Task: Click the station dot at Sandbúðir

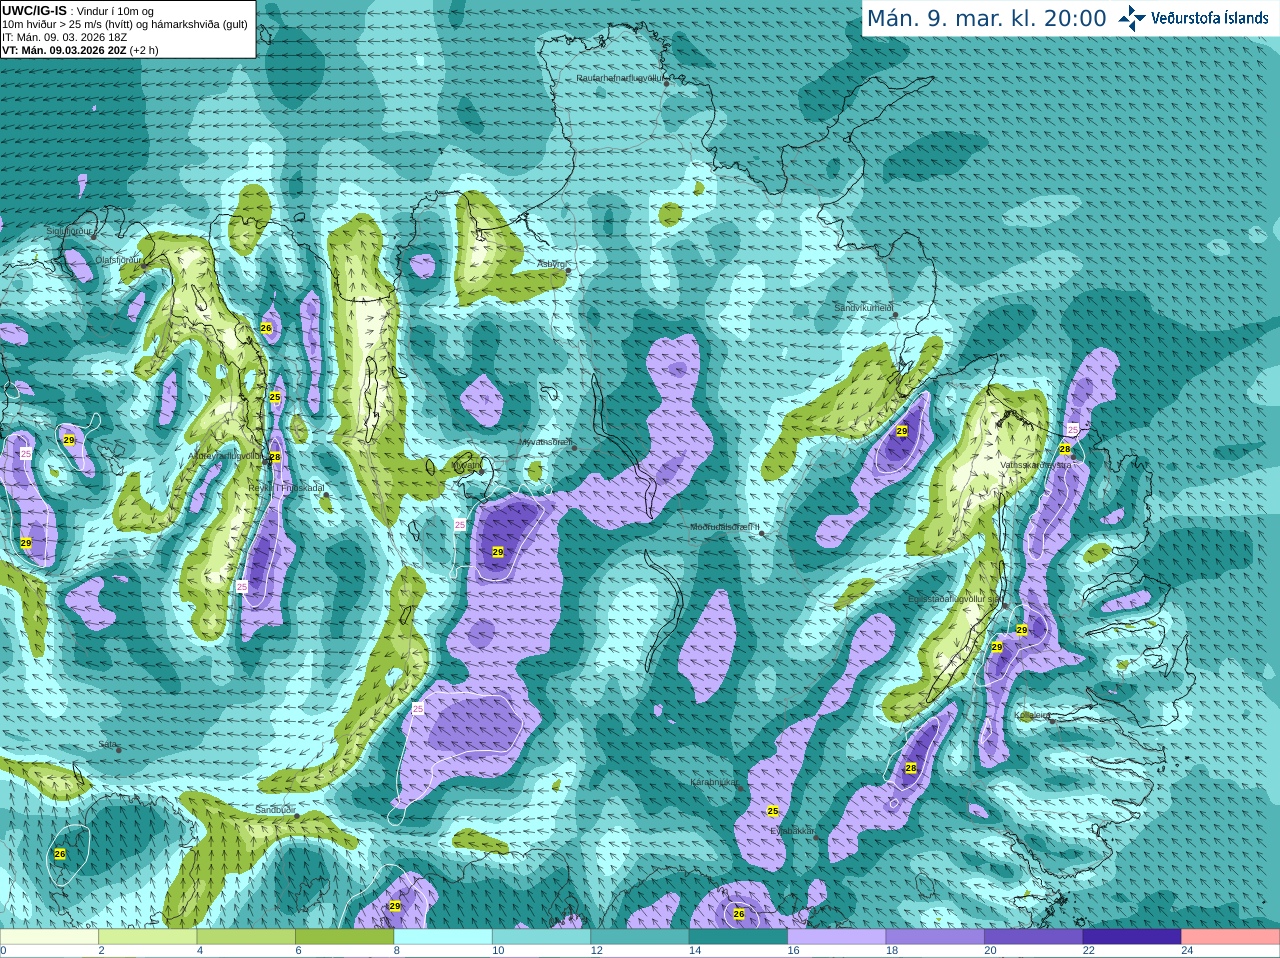Action: click(x=297, y=816)
